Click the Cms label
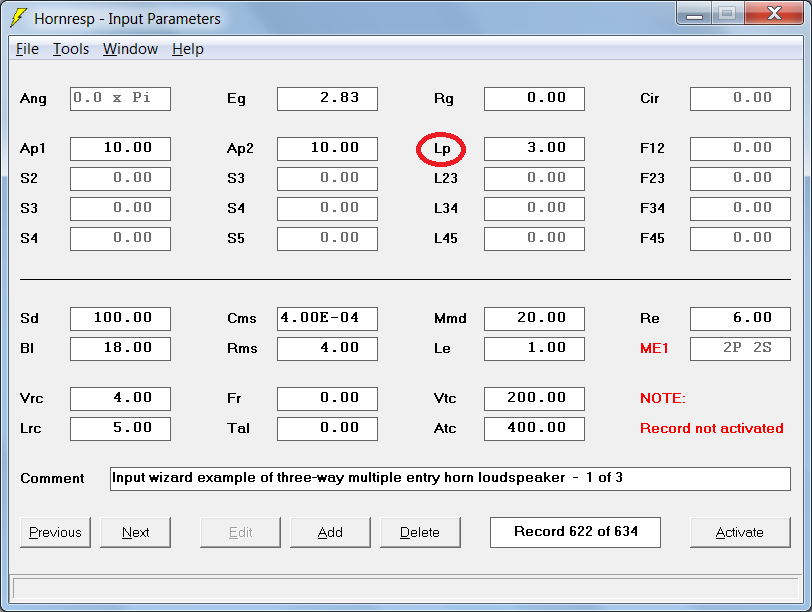This screenshot has width=812, height=612. point(241,318)
